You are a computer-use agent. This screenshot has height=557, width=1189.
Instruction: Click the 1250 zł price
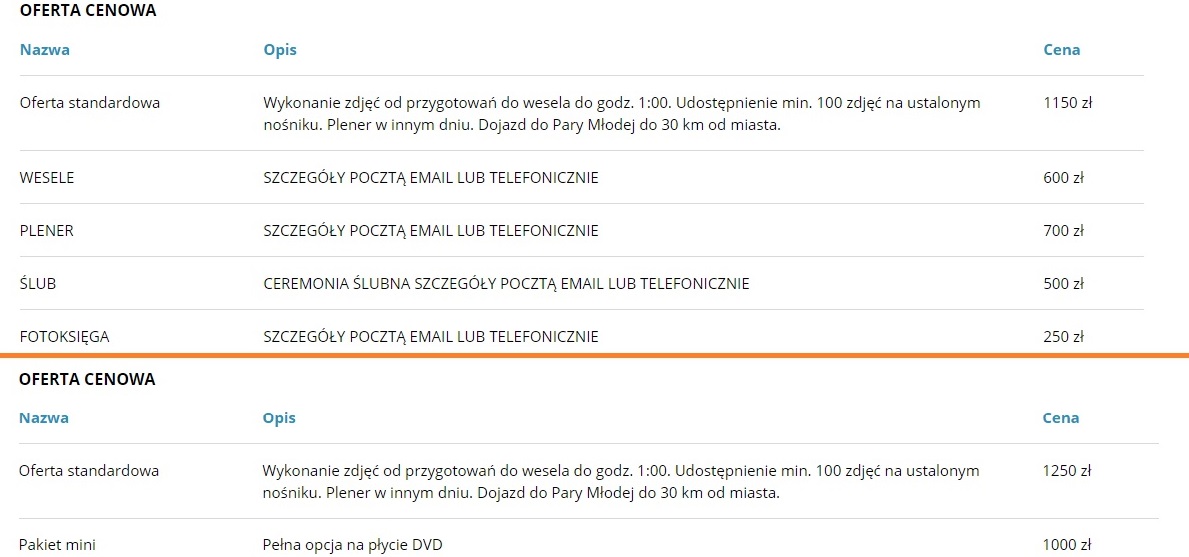pos(1066,471)
